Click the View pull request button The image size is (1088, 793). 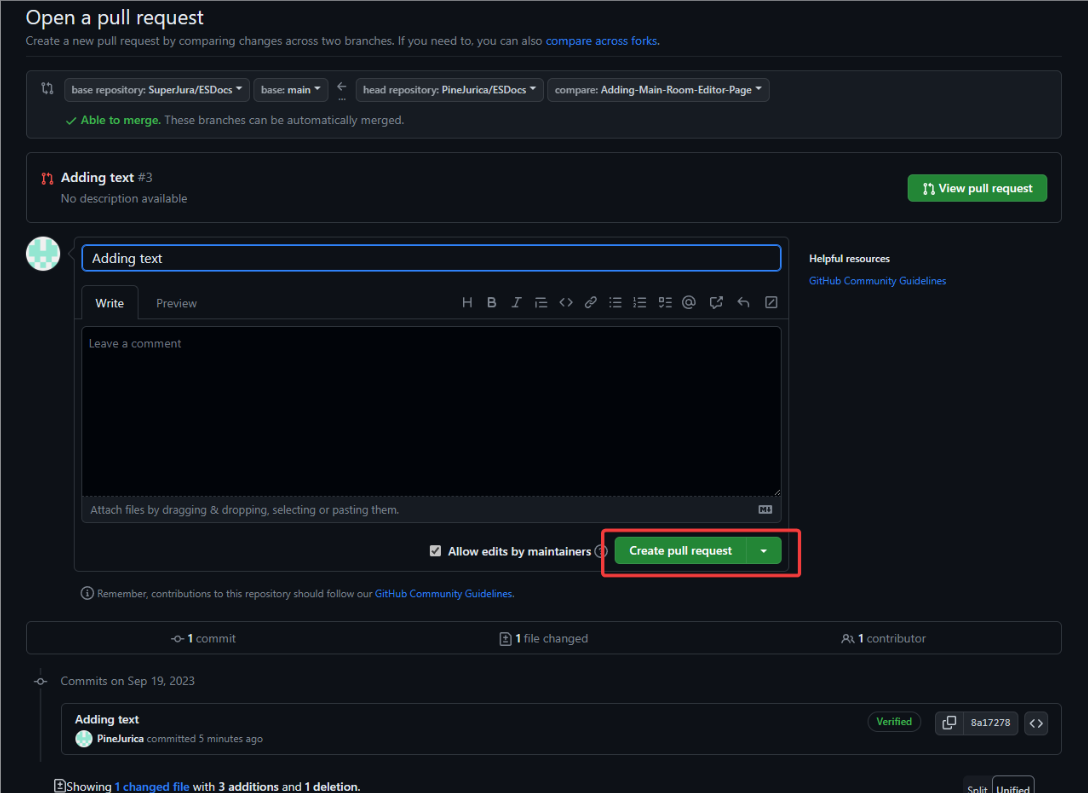[977, 188]
